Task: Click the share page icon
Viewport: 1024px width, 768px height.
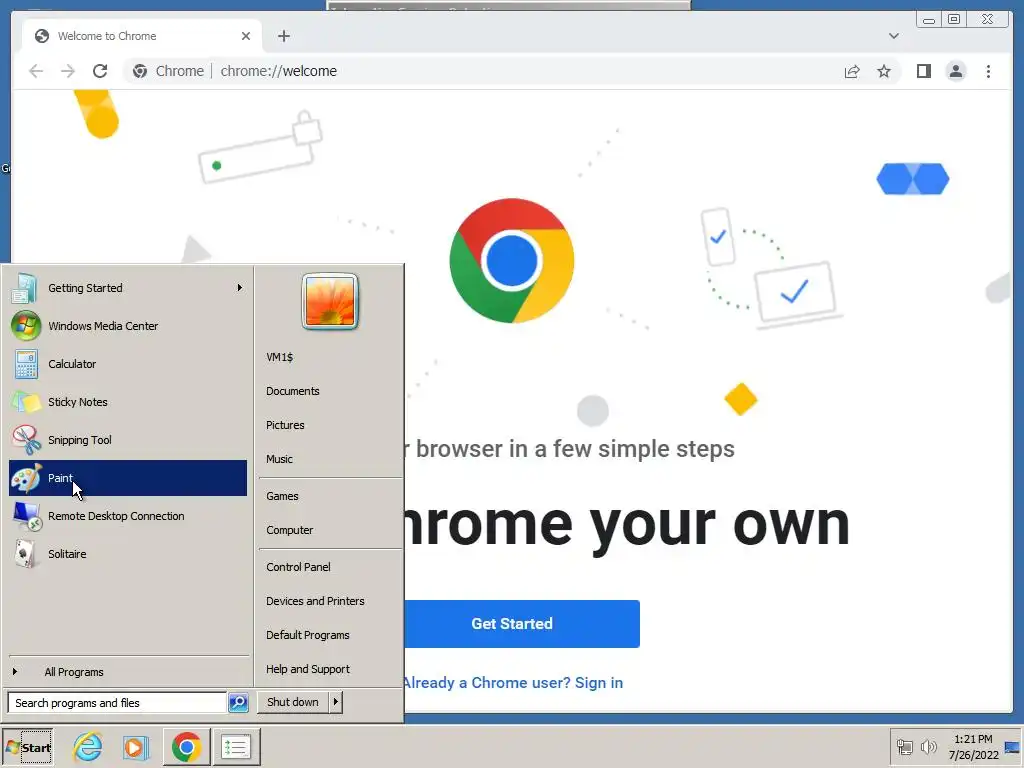Action: tap(852, 71)
